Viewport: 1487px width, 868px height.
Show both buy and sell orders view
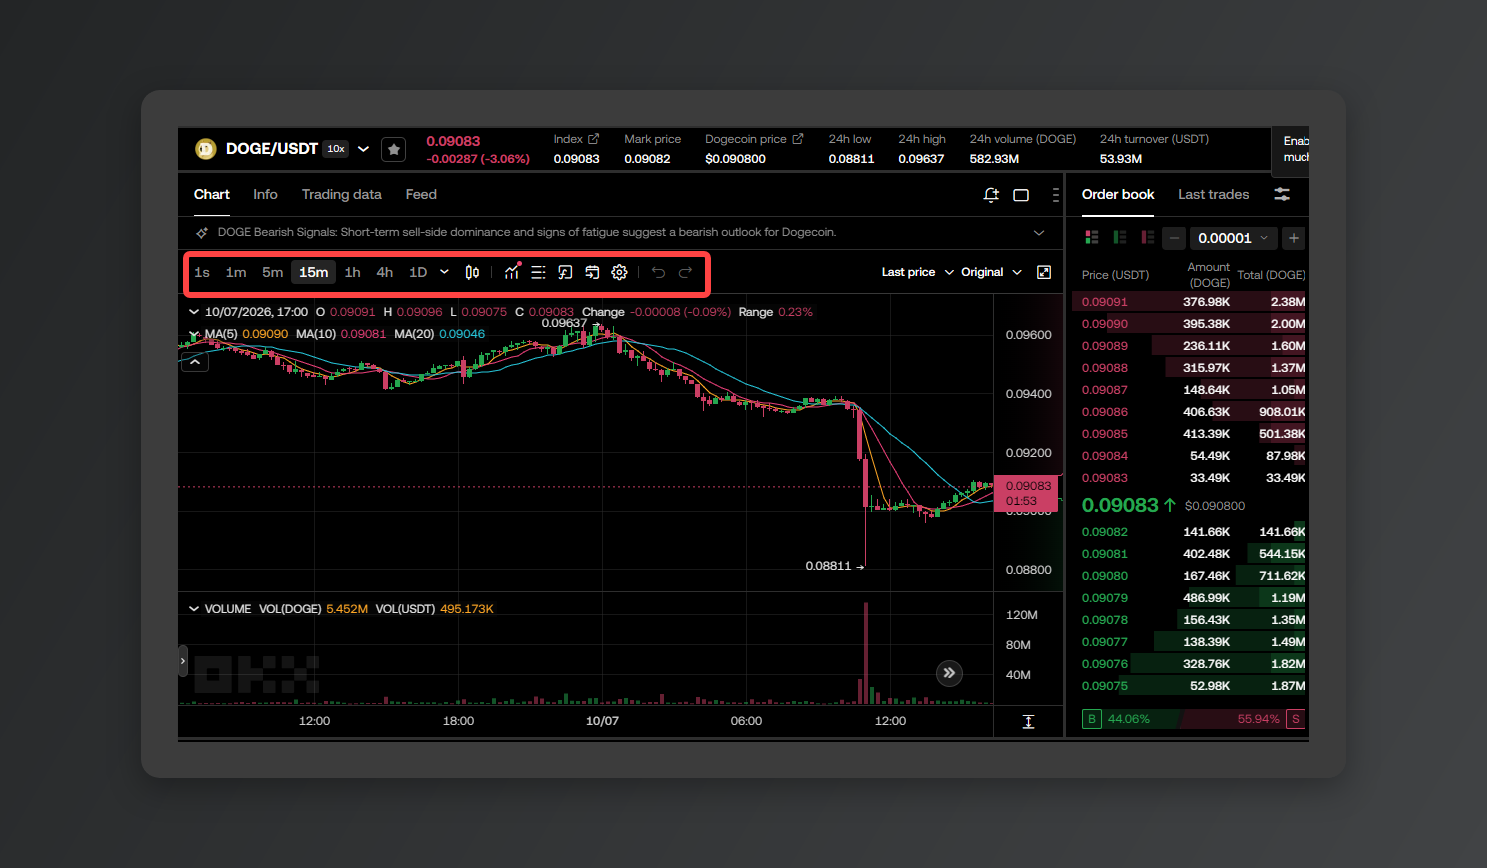[1092, 237]
